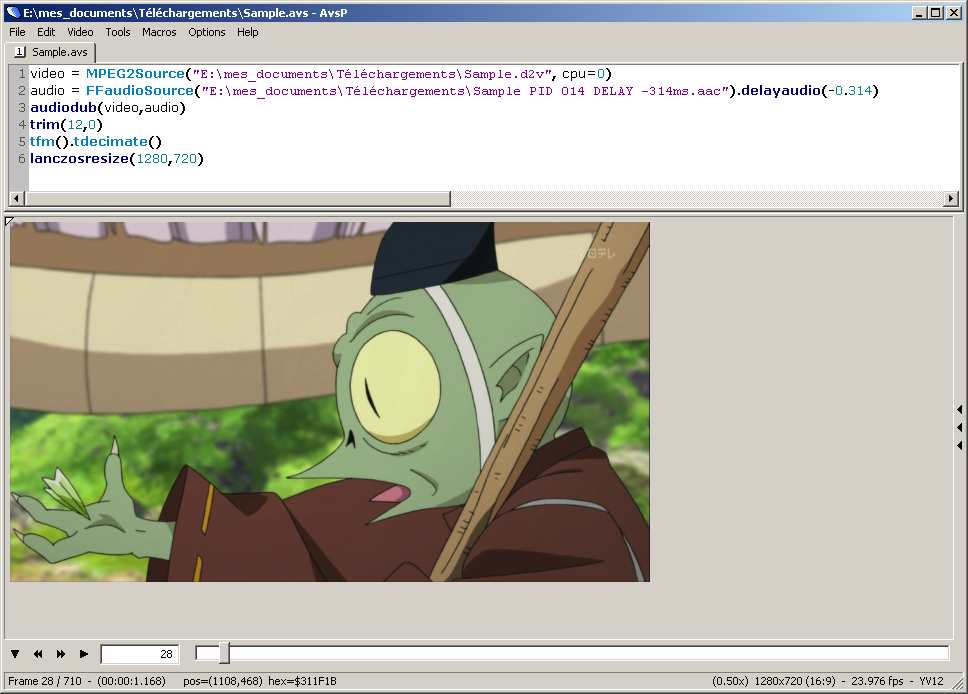Viewport: 968px width, 694px height.
Task: Click line number 2 in the gutter
Action: (x=22, y=91)
